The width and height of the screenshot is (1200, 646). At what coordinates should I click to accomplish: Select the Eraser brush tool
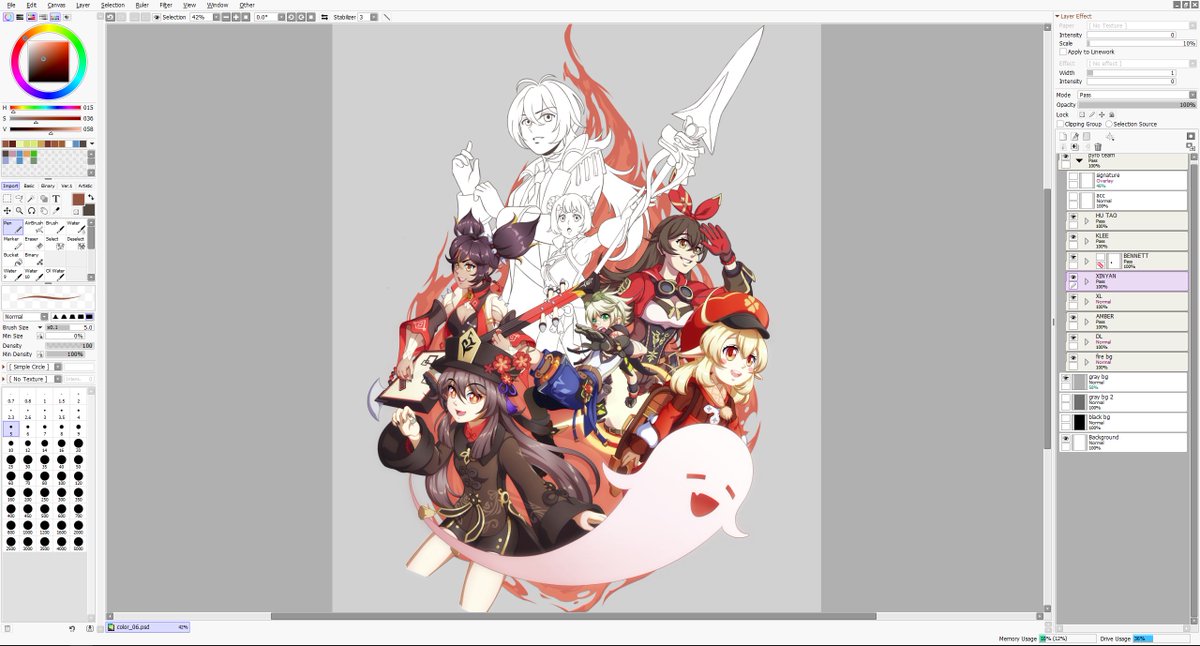(x=34, y=244)
